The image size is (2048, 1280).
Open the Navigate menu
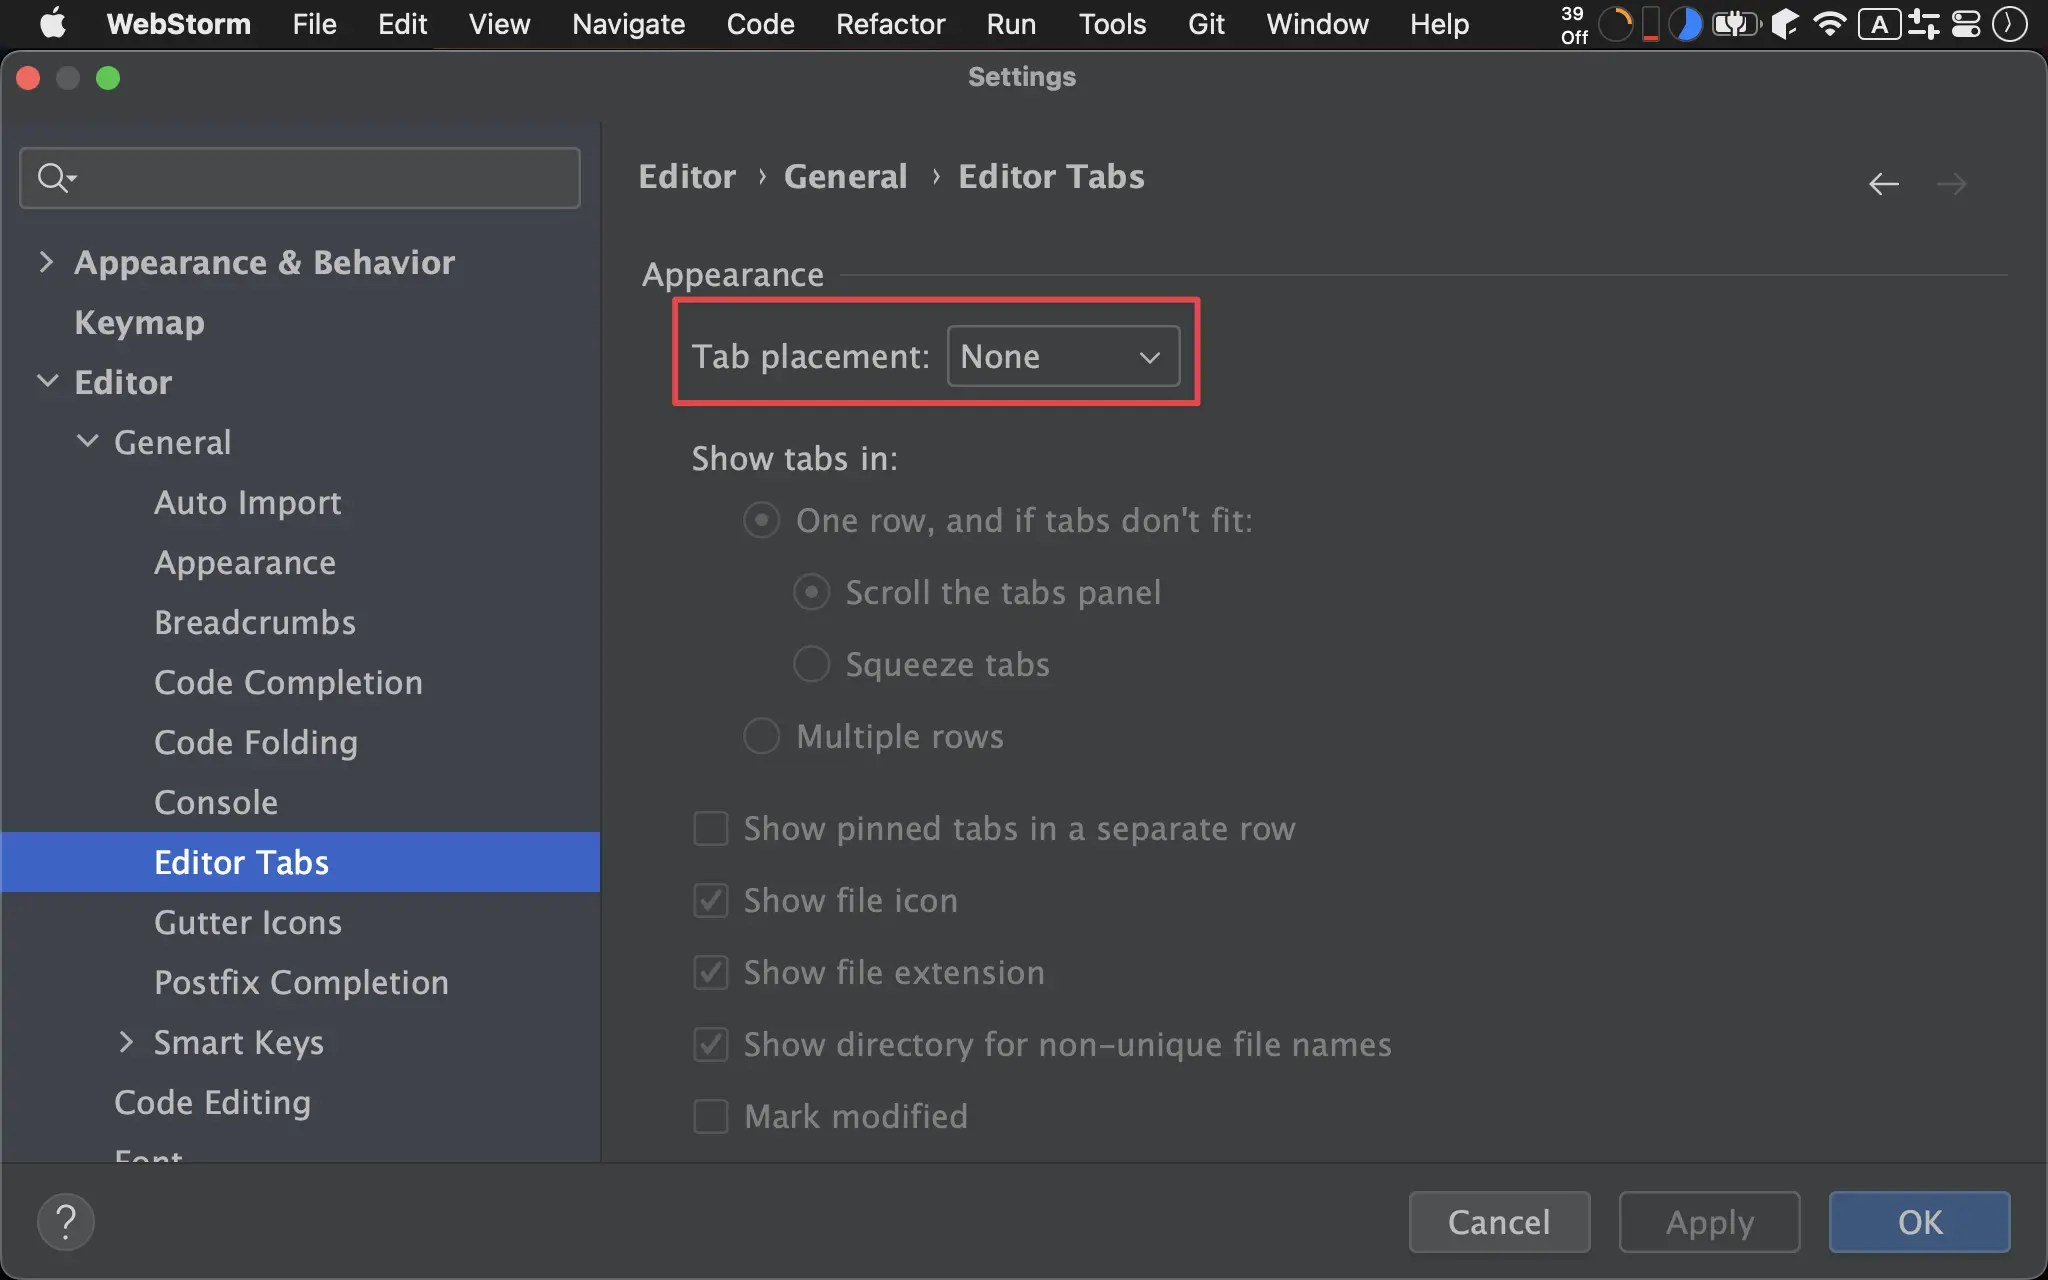click(x=628, y=24)
